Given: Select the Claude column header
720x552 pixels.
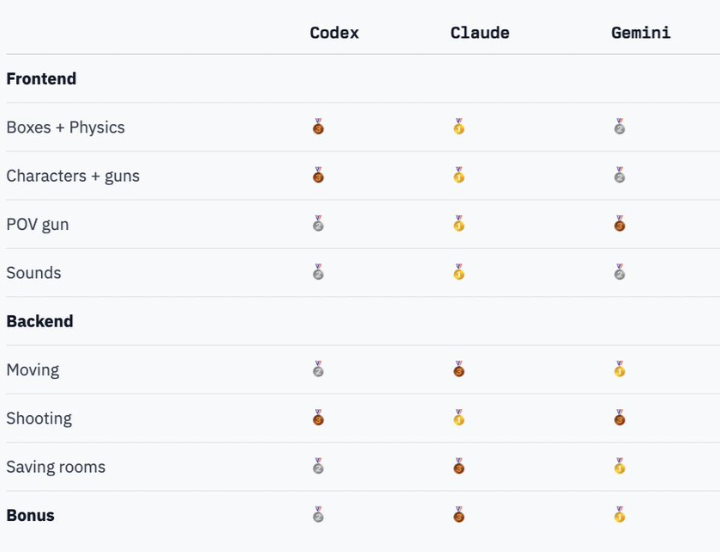Looking at the screenshot, I should click(480, 33).
